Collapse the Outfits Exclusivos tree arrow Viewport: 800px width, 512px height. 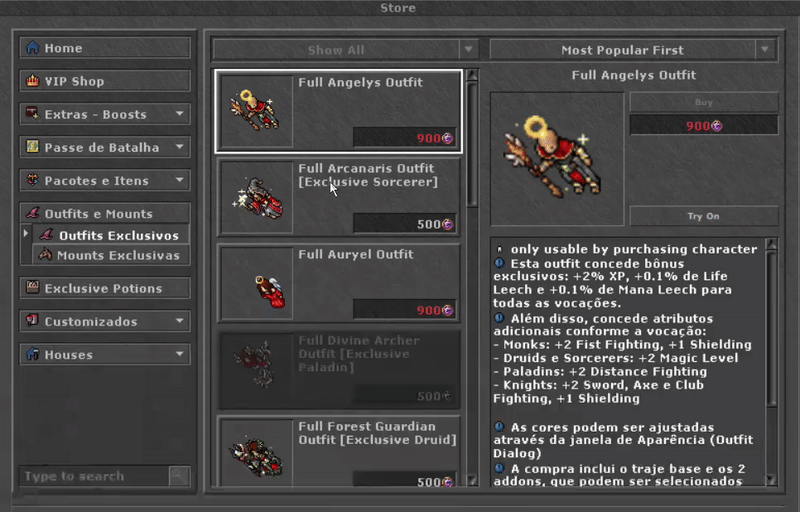click(x=26, y=234)
